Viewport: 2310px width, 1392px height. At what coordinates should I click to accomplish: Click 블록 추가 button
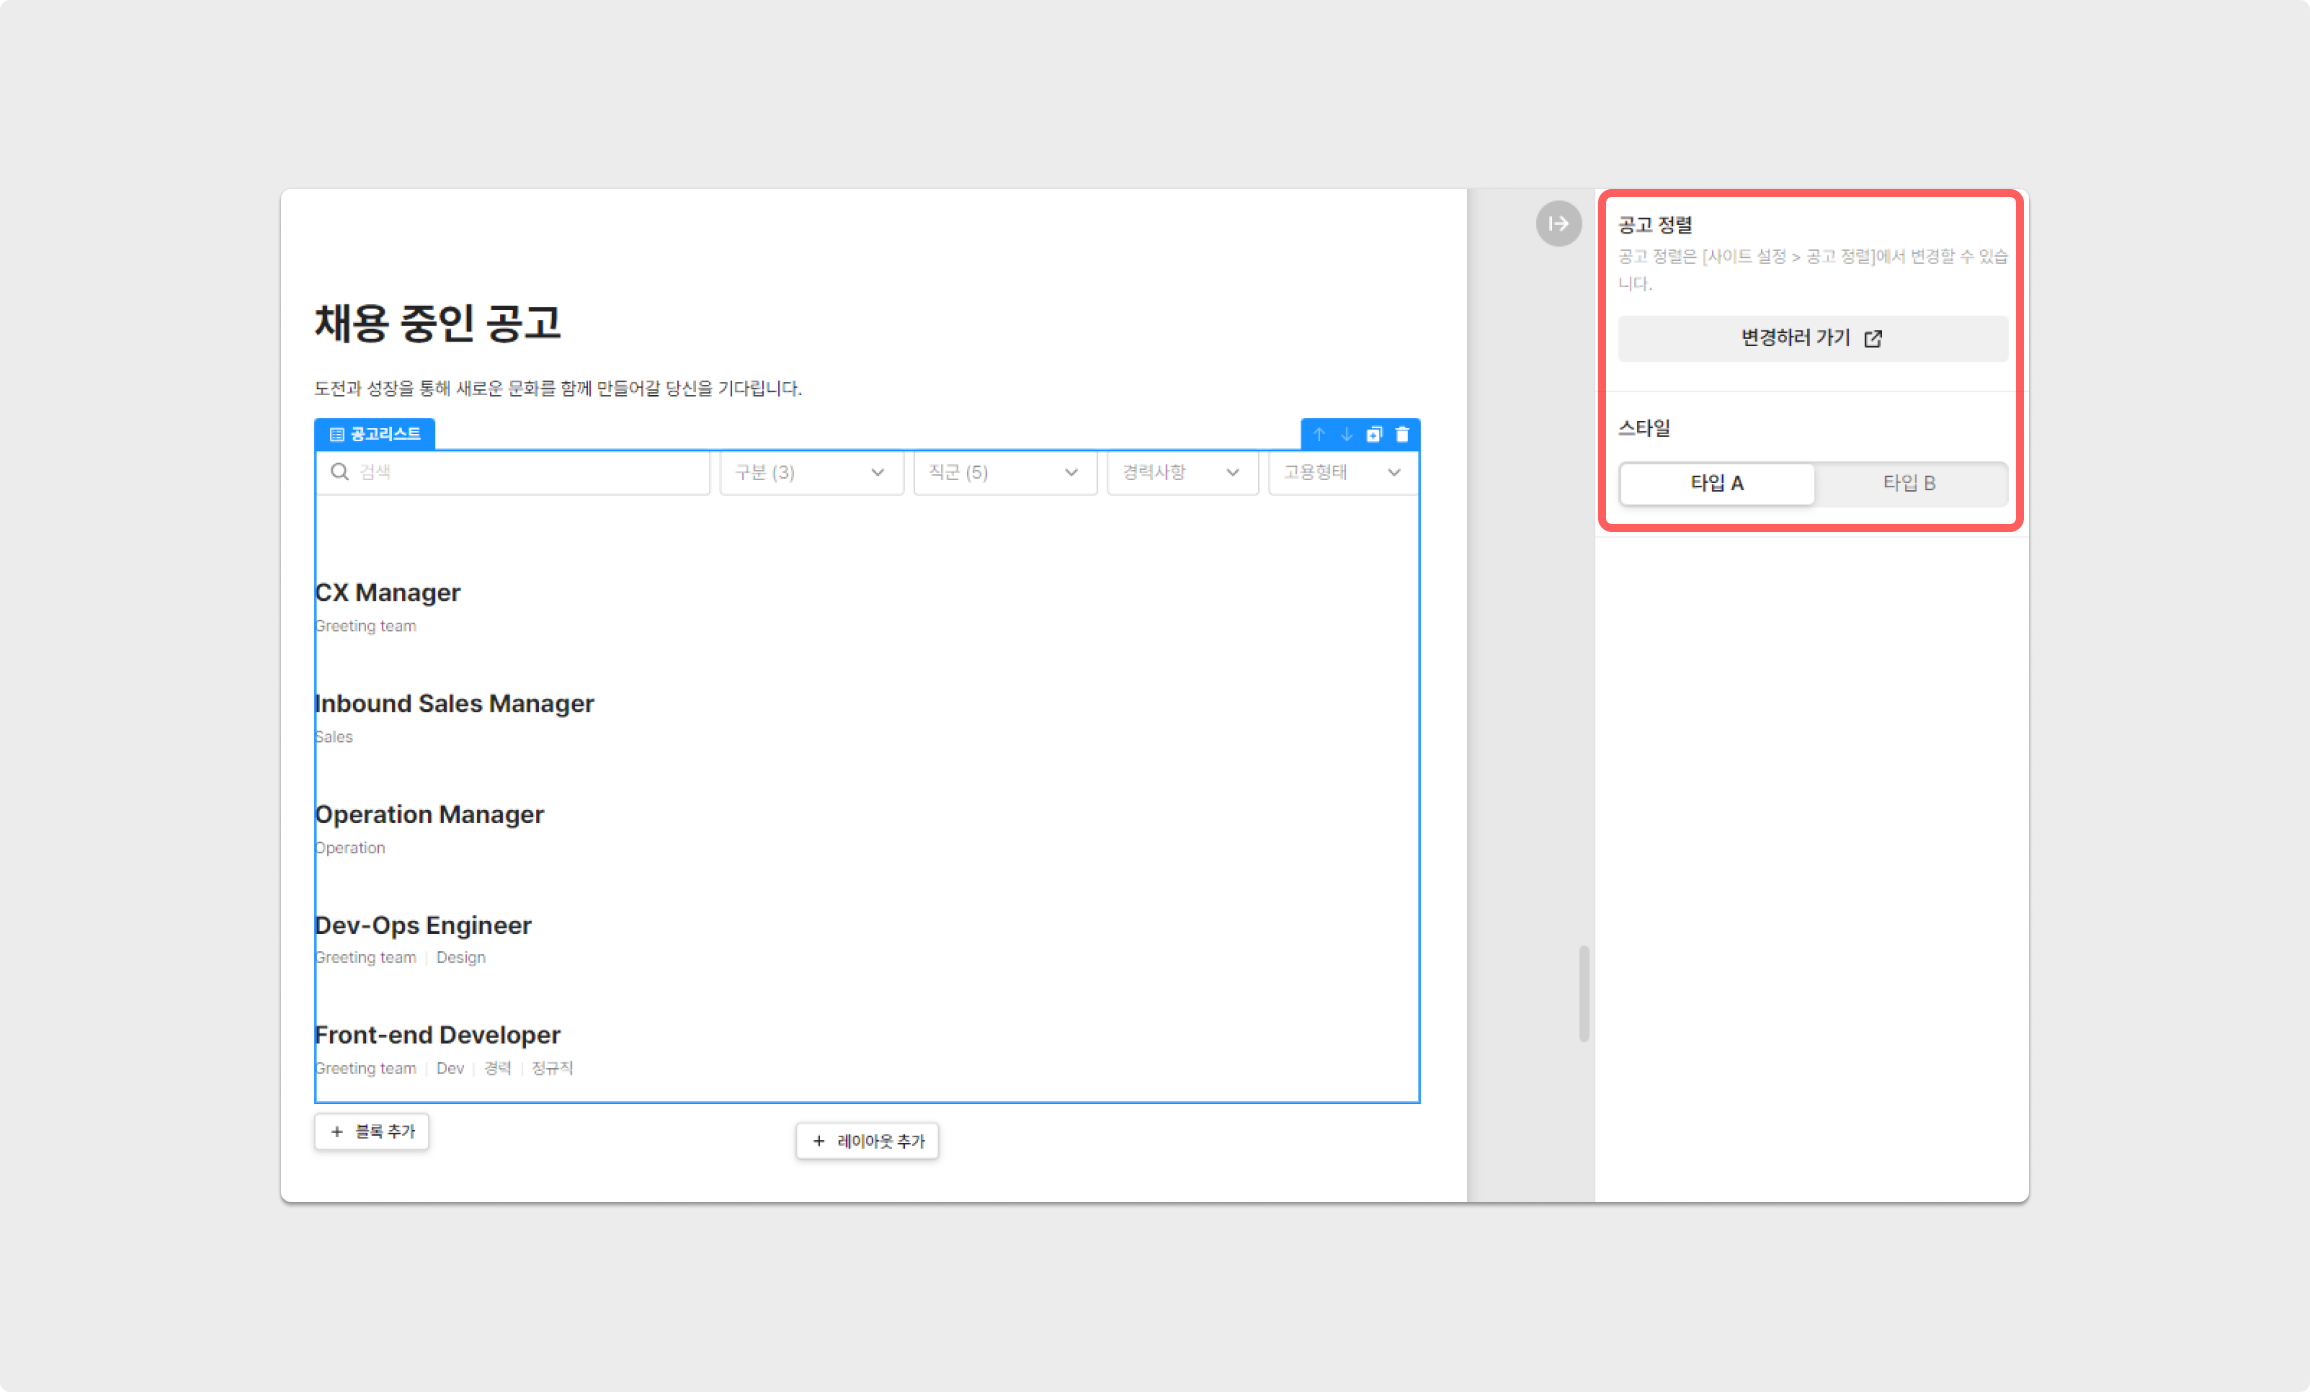(x=372, y=1132)
